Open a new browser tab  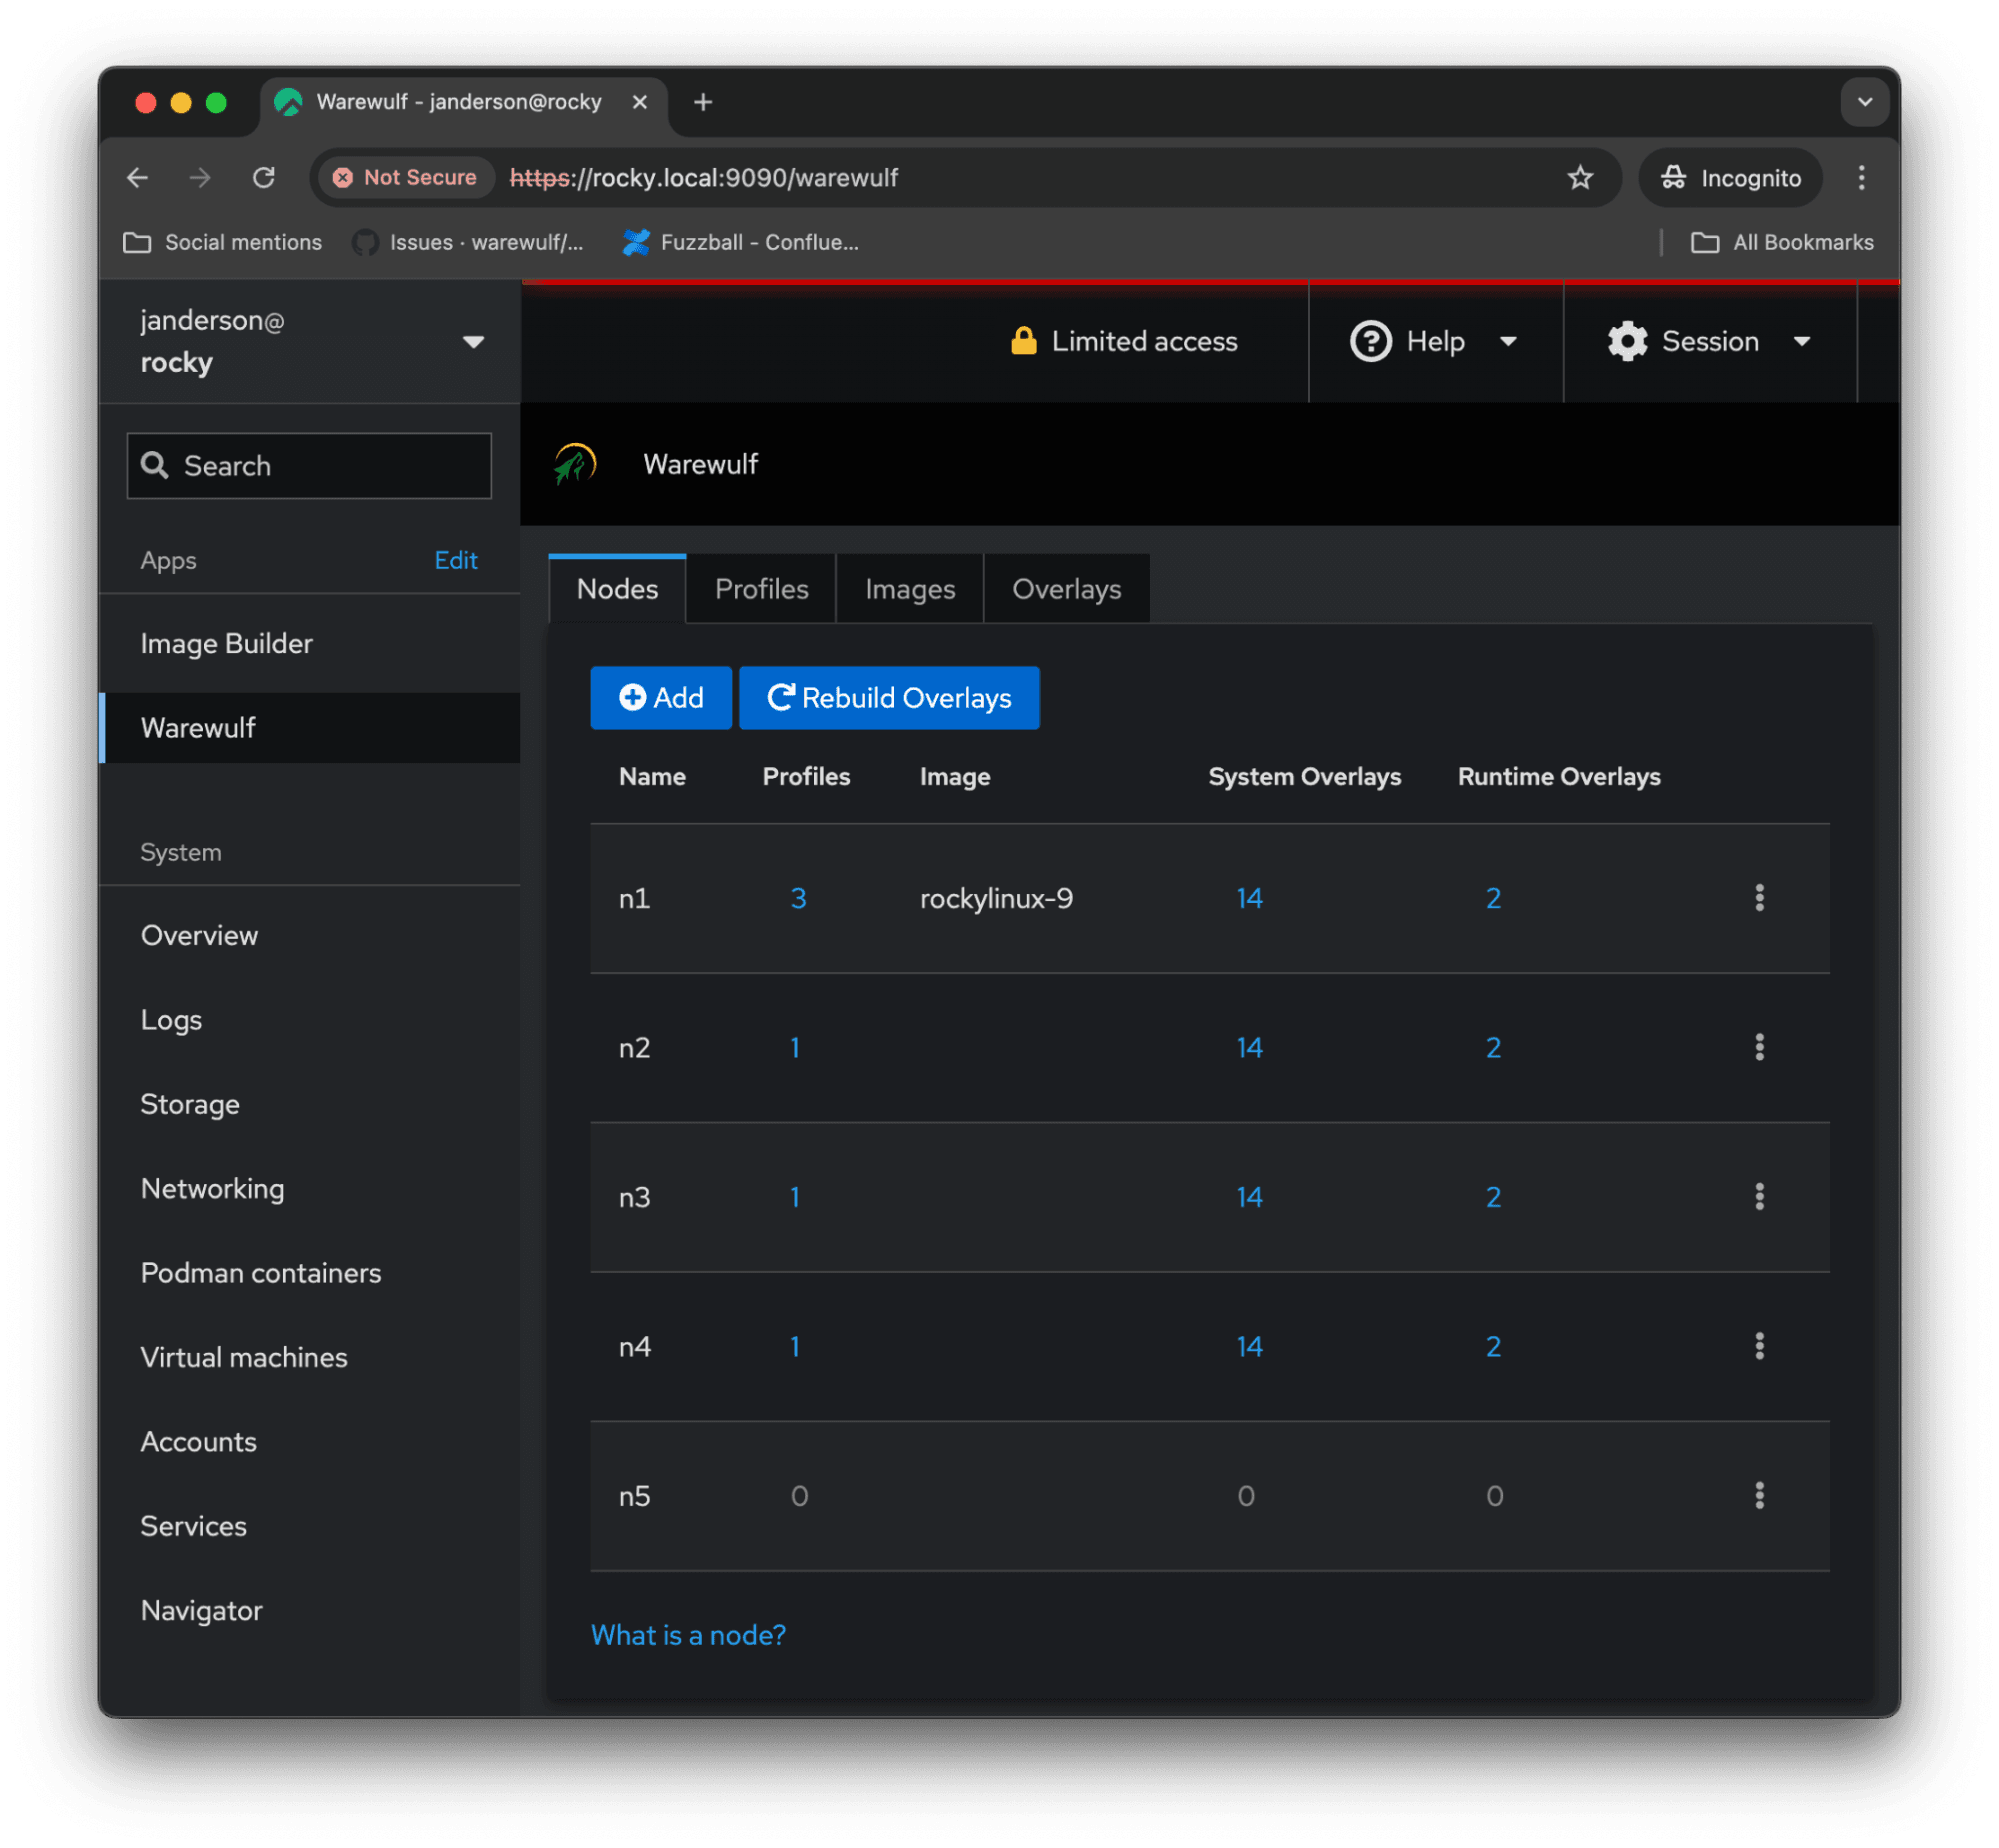(703, 102)
